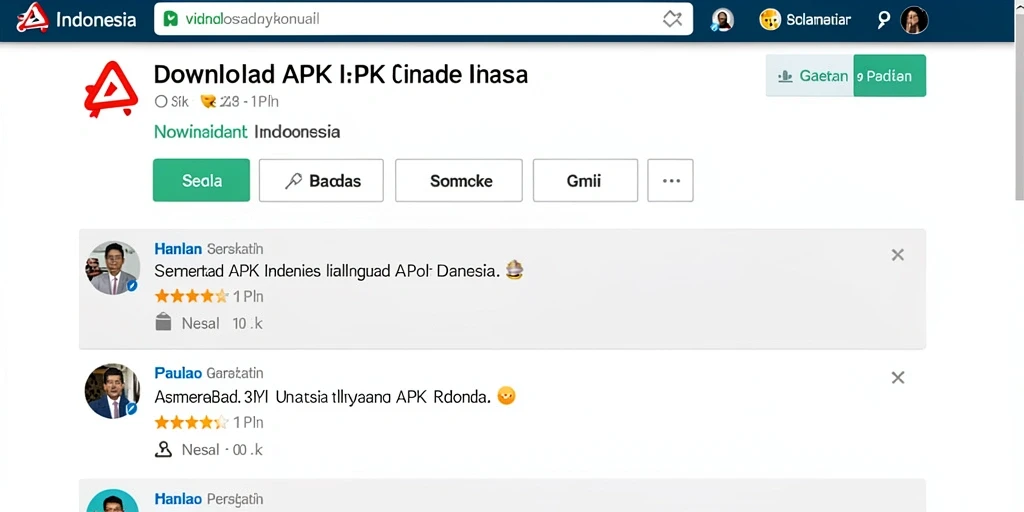Click the large red triangle app icon
The width and height of the screenshot is (1024, 512).
111,89
